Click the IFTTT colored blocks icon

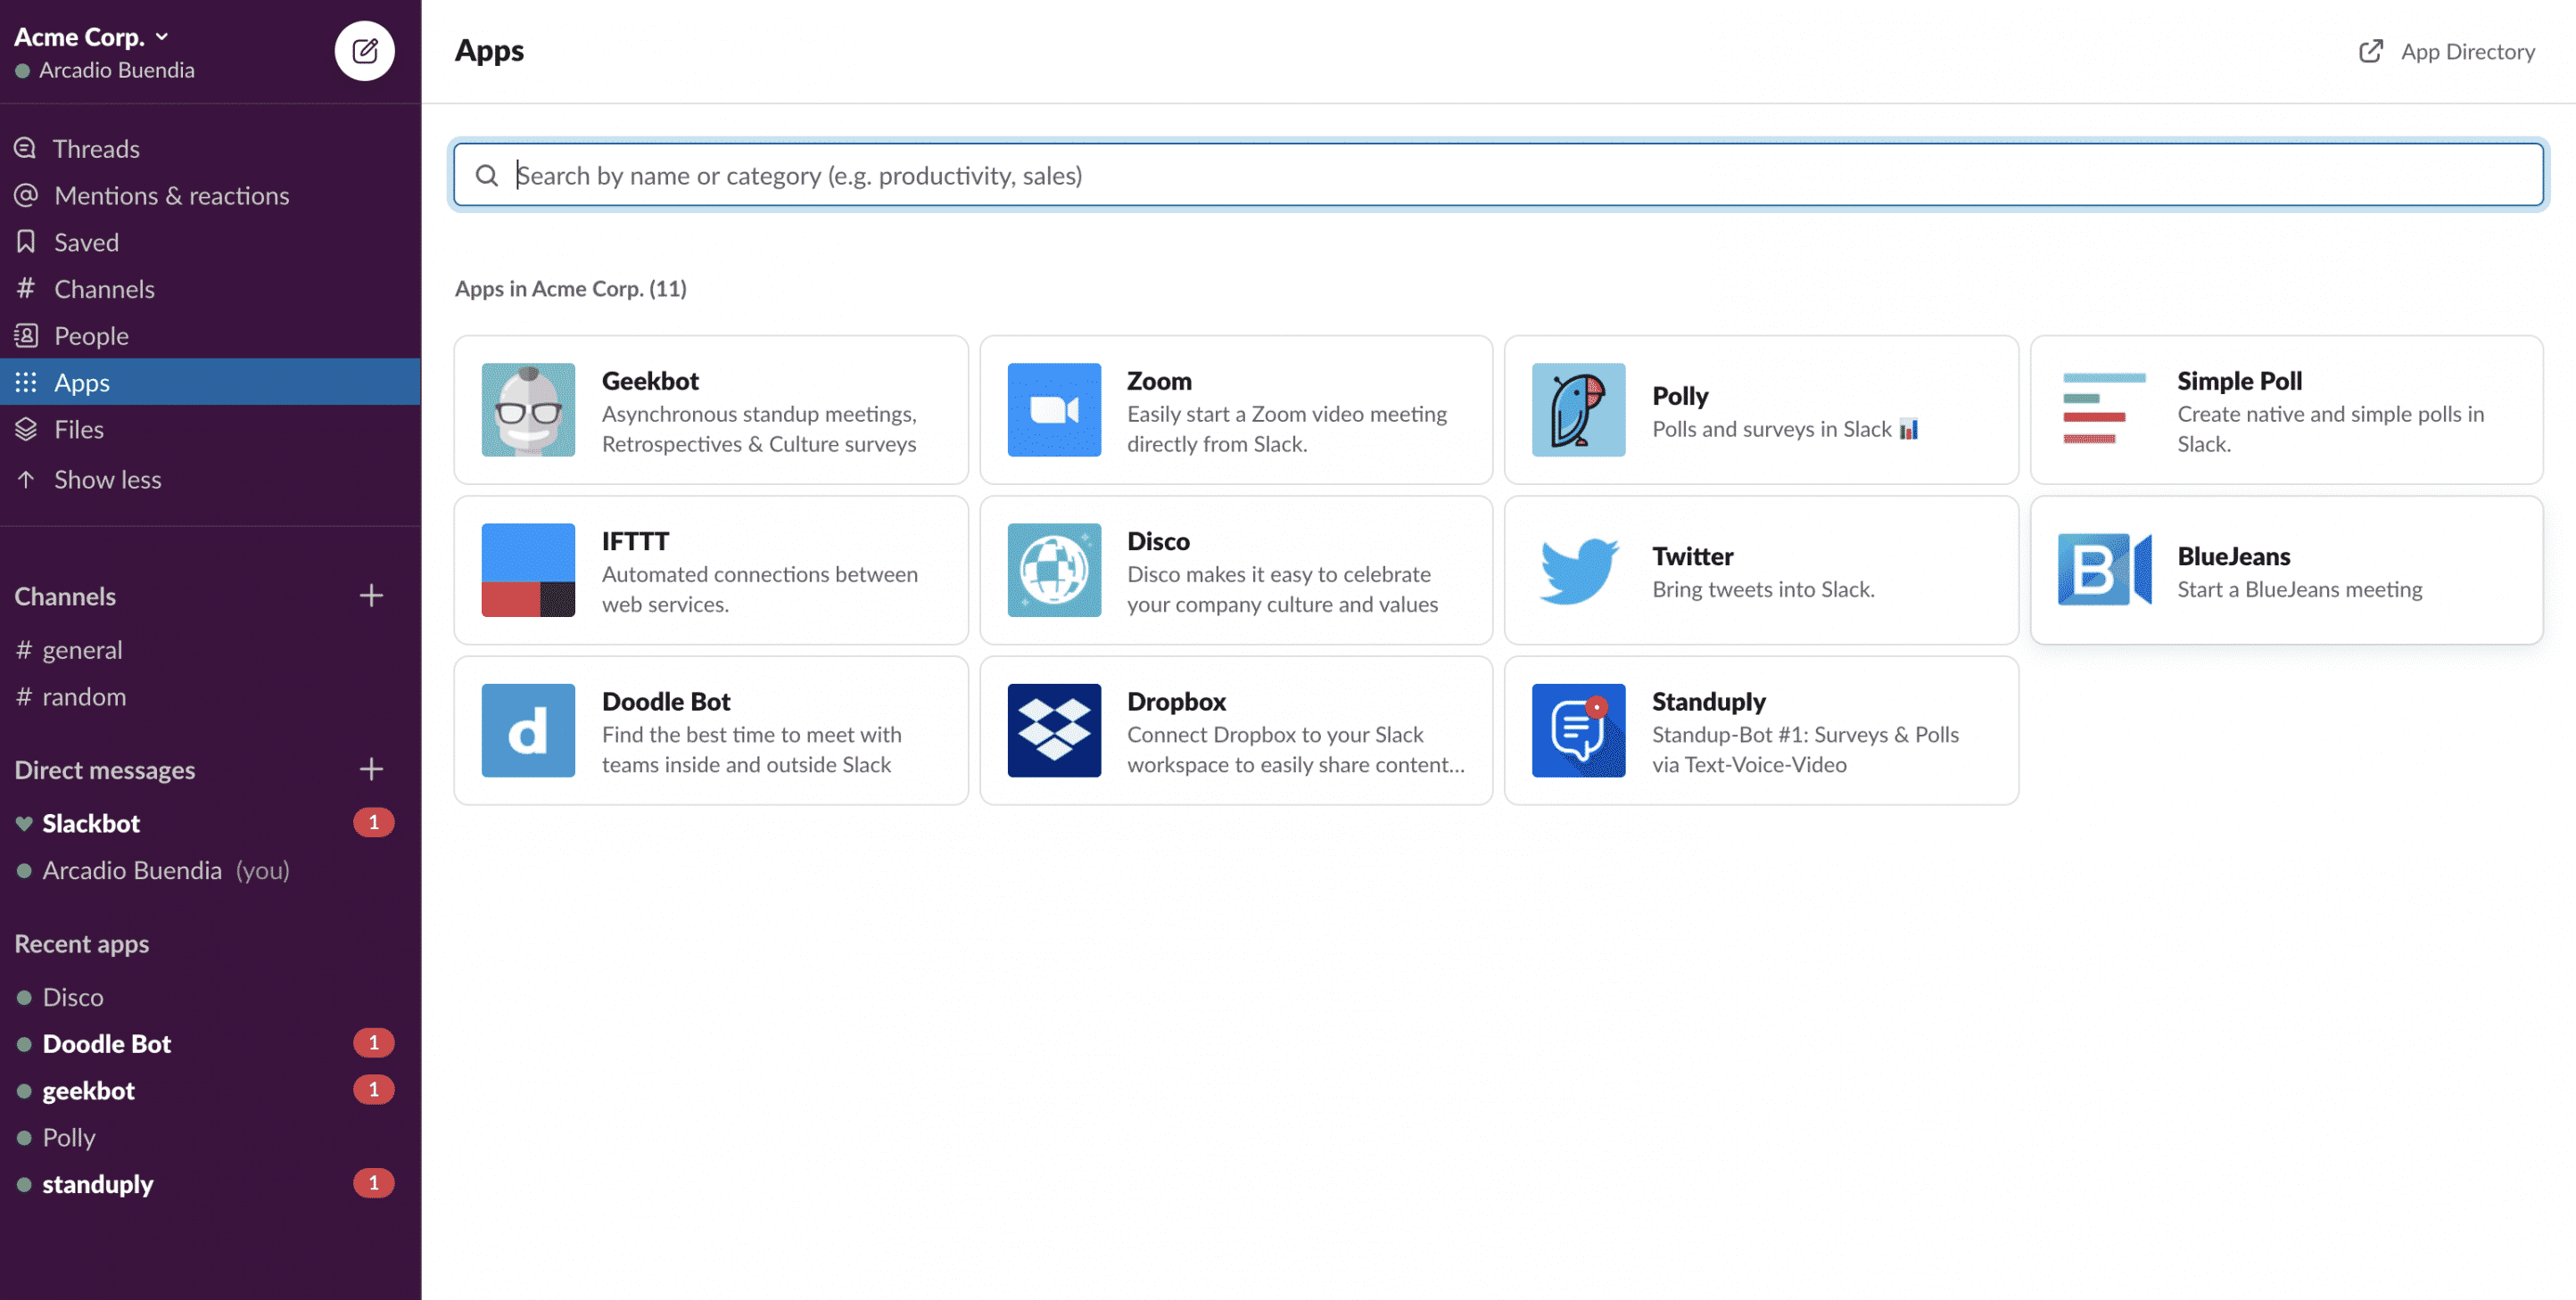click(x=528, y=569)
